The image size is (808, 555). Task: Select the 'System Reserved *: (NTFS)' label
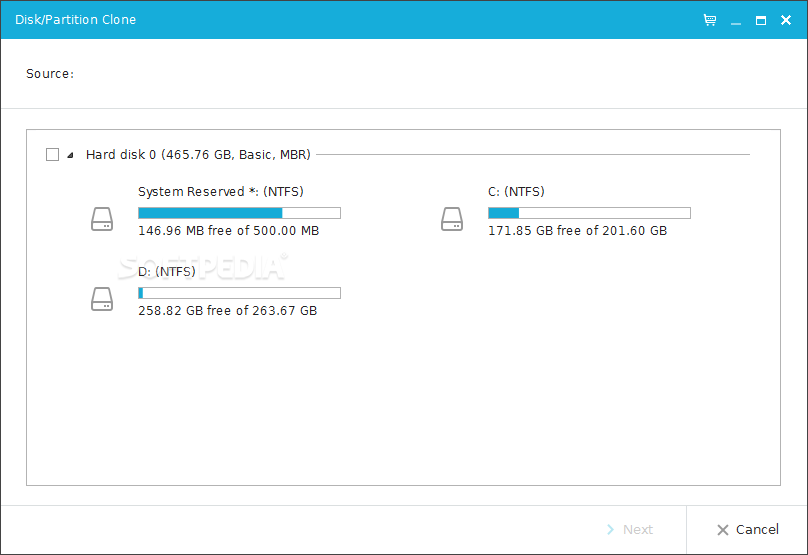coord(221,192)
